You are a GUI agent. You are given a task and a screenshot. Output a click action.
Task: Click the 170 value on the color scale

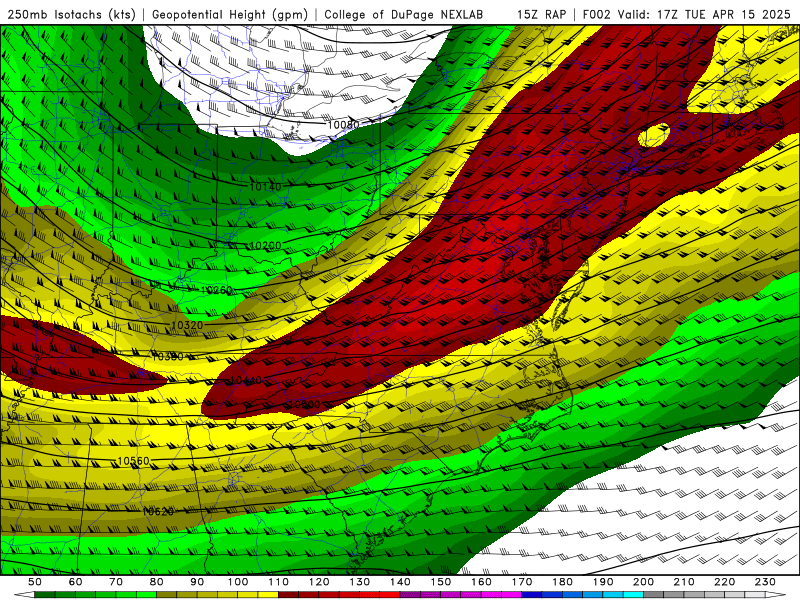(x=522, y=582)
